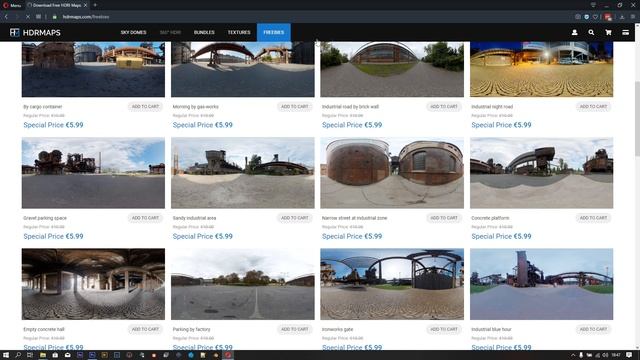Open Windows taskbar search
The height and width of the screenshot is (360, 640).
pos(18,355)
